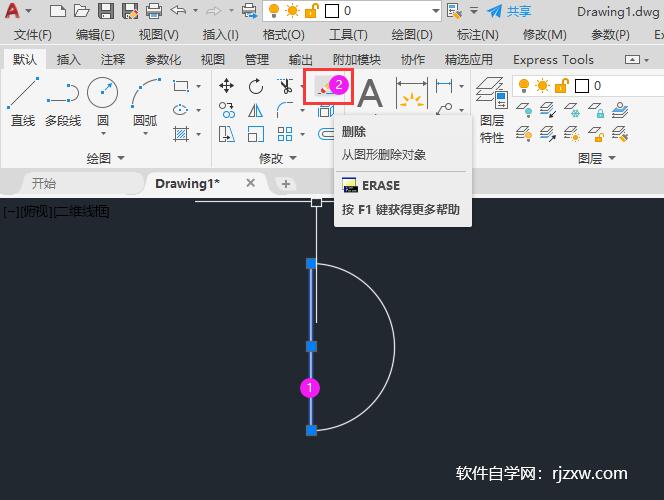The image size is (664, 500).
Task: Activate the Mirror tool
Action: (x=256, y=110)
